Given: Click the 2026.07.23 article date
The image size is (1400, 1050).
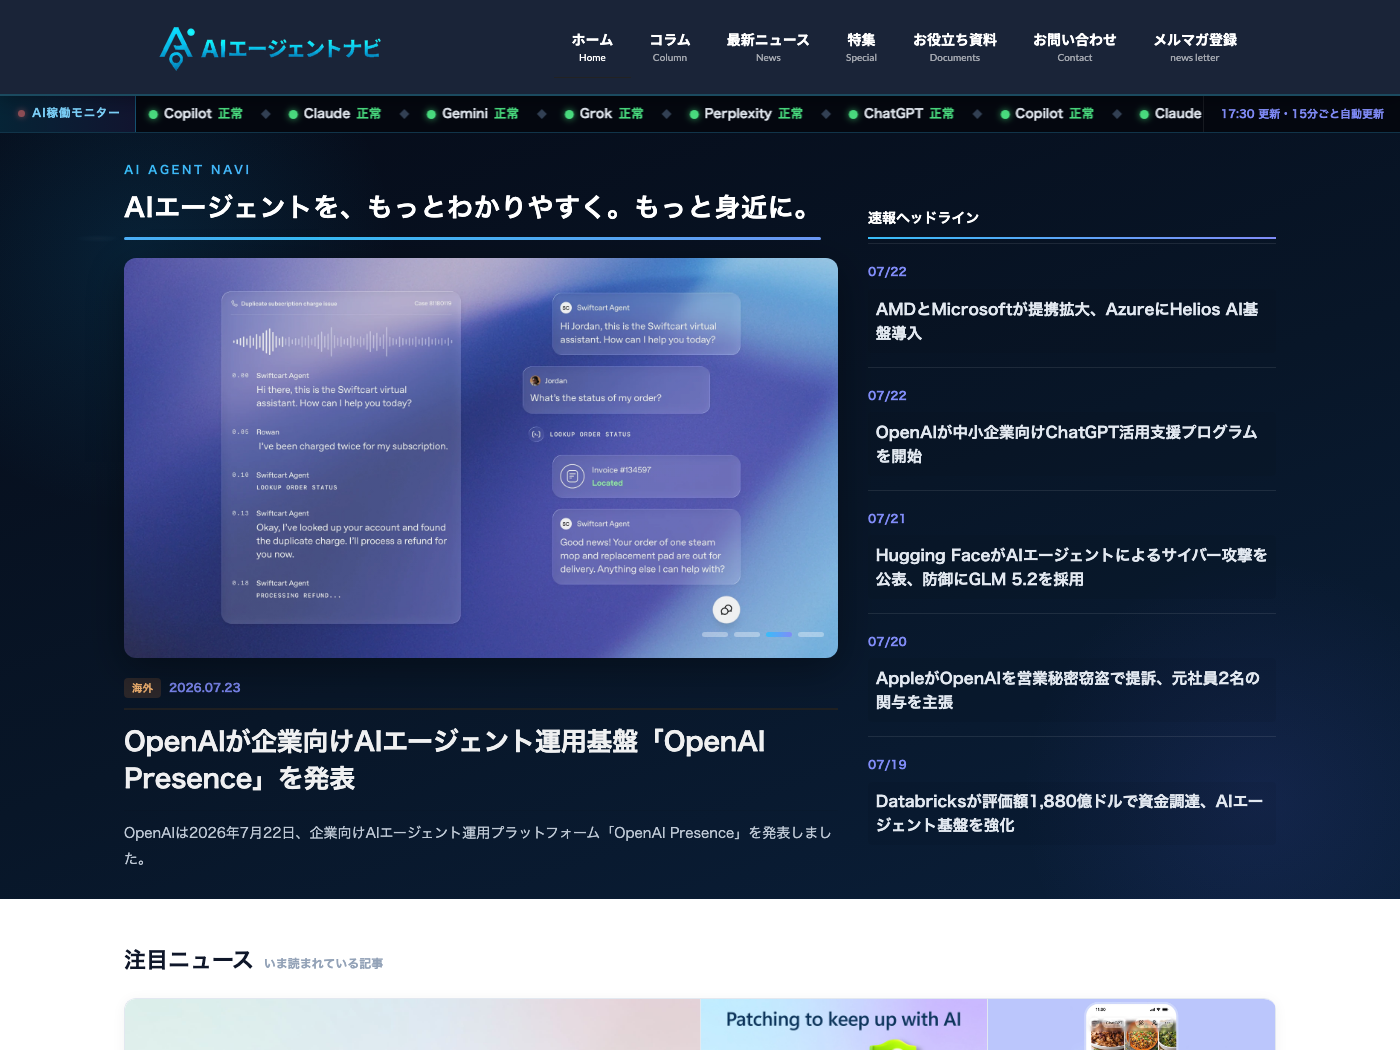Looking at the screenshot, I should 205,688.
